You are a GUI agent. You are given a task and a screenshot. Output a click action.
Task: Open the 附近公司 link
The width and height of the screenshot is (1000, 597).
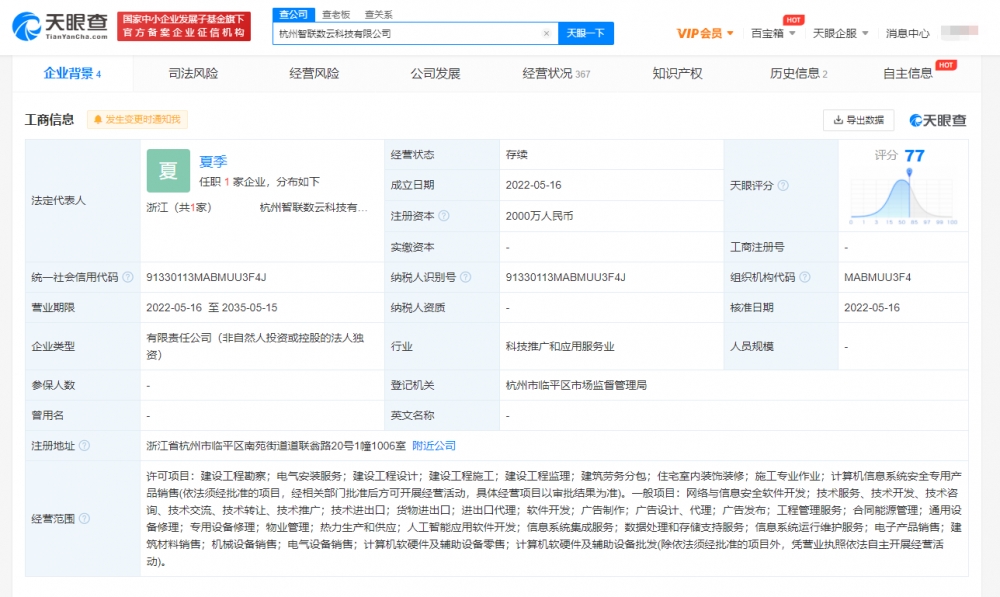coord(433,445)
